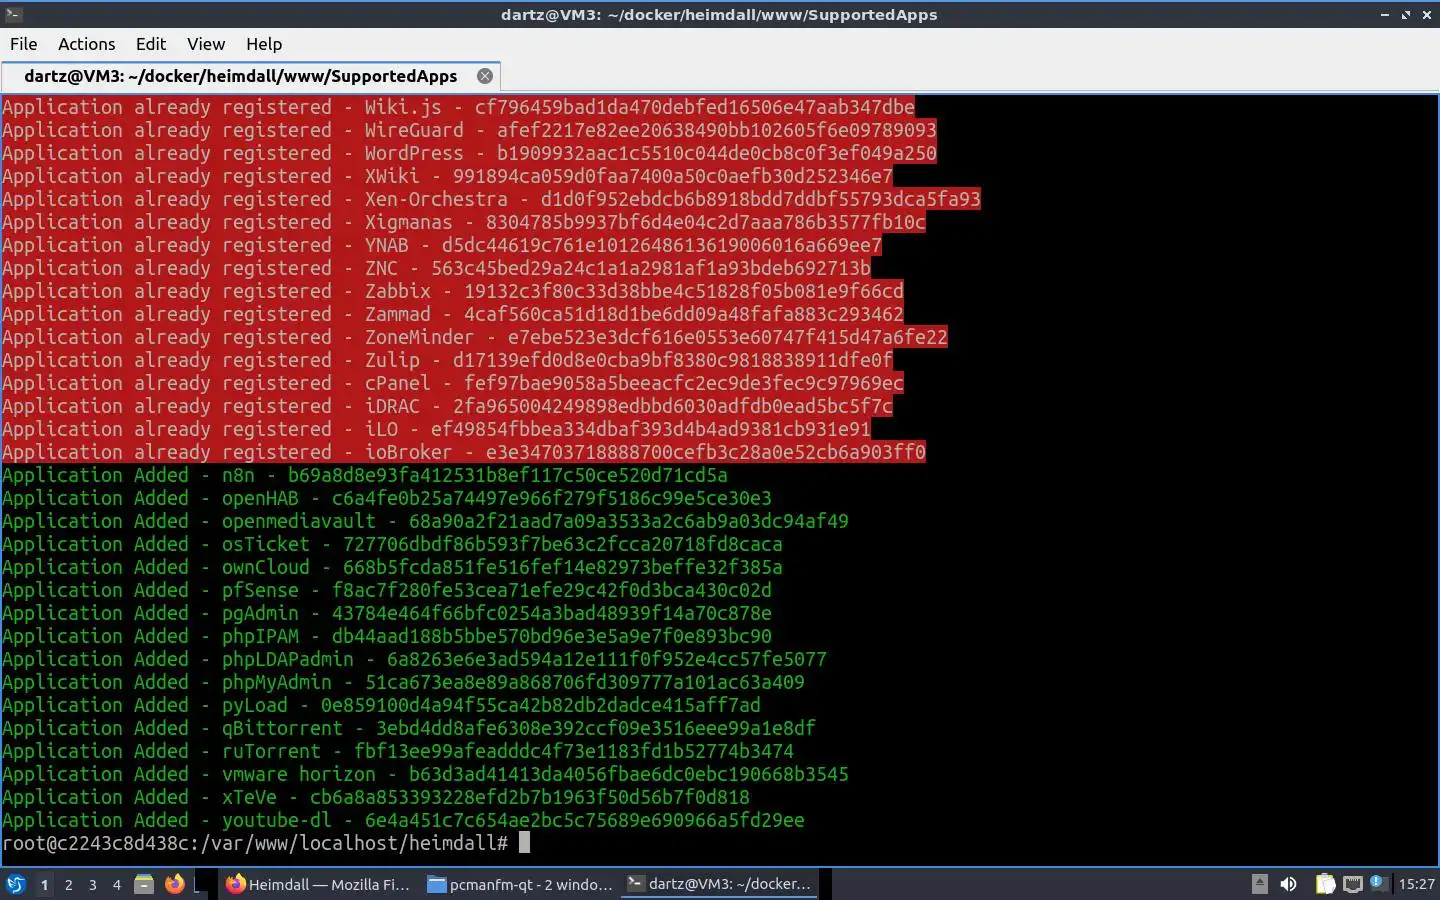Click the pfSense Application Added line
The height and width of the screenshot is (900, 1440).
click(x=387, y=590)
